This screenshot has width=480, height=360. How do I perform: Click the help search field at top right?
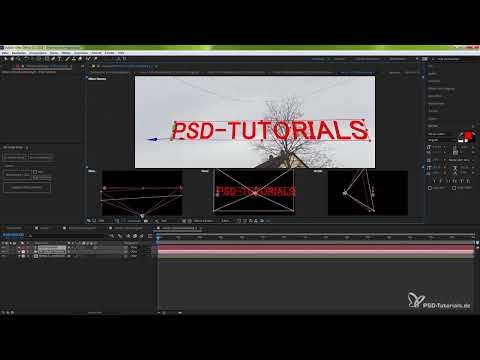point(448,59)
